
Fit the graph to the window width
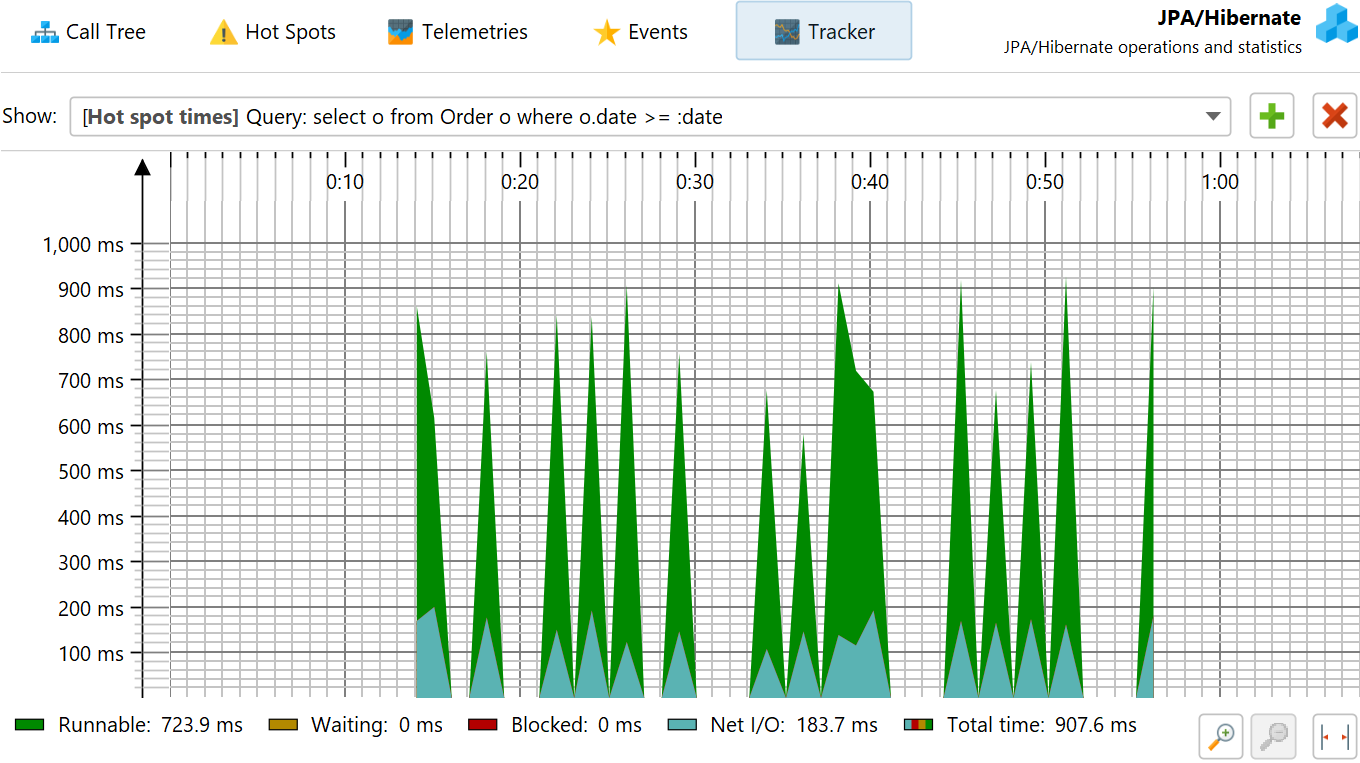tap(1334, 737)
